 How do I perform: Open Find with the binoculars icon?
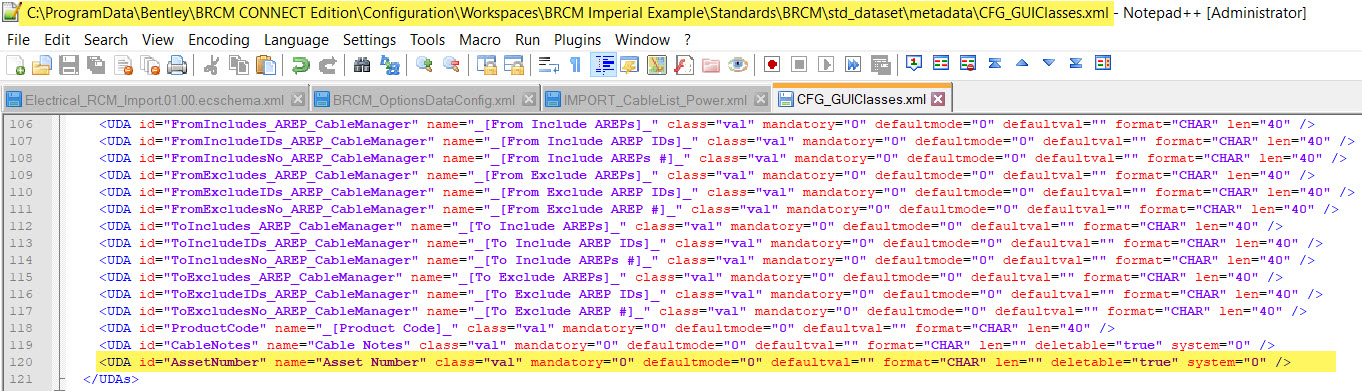tap(362, 65)
